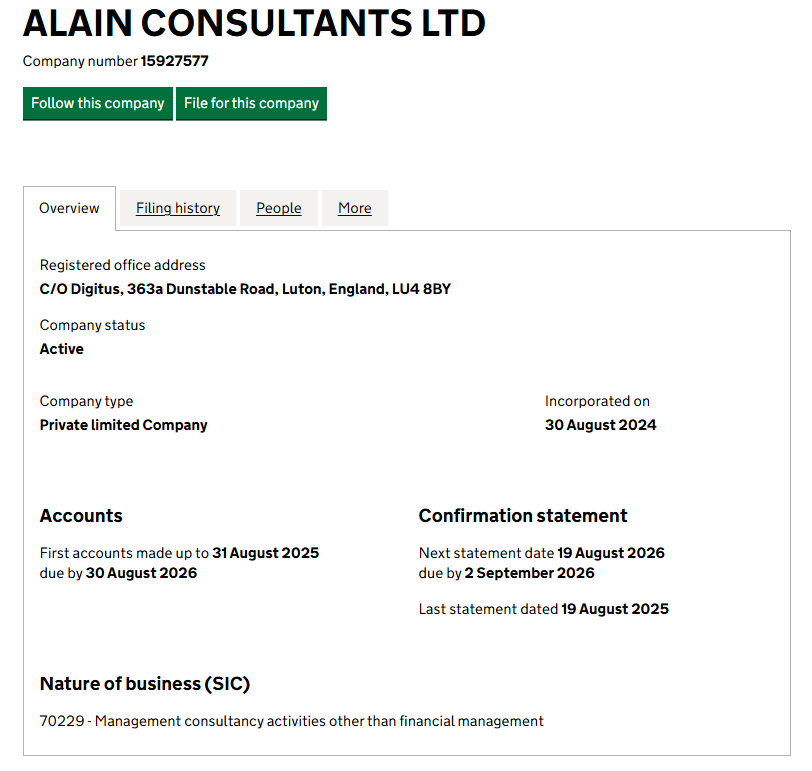Click the Accounts section heading

pos(81,516)
